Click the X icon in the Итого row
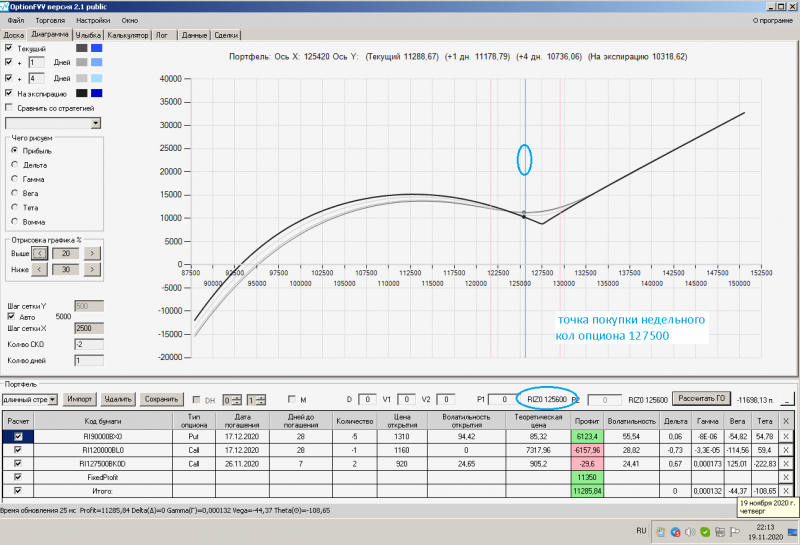Image resolution: width=800 pixels, height=545 pixels. coord(786,491)
